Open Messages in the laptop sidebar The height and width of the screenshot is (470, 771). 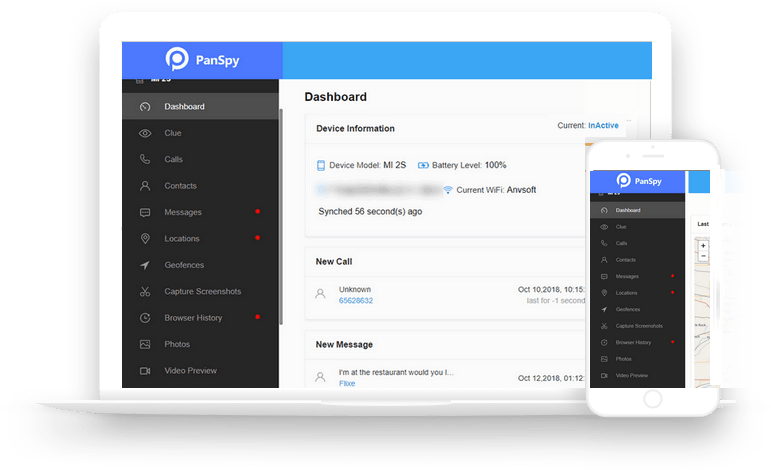click(201, 212)
